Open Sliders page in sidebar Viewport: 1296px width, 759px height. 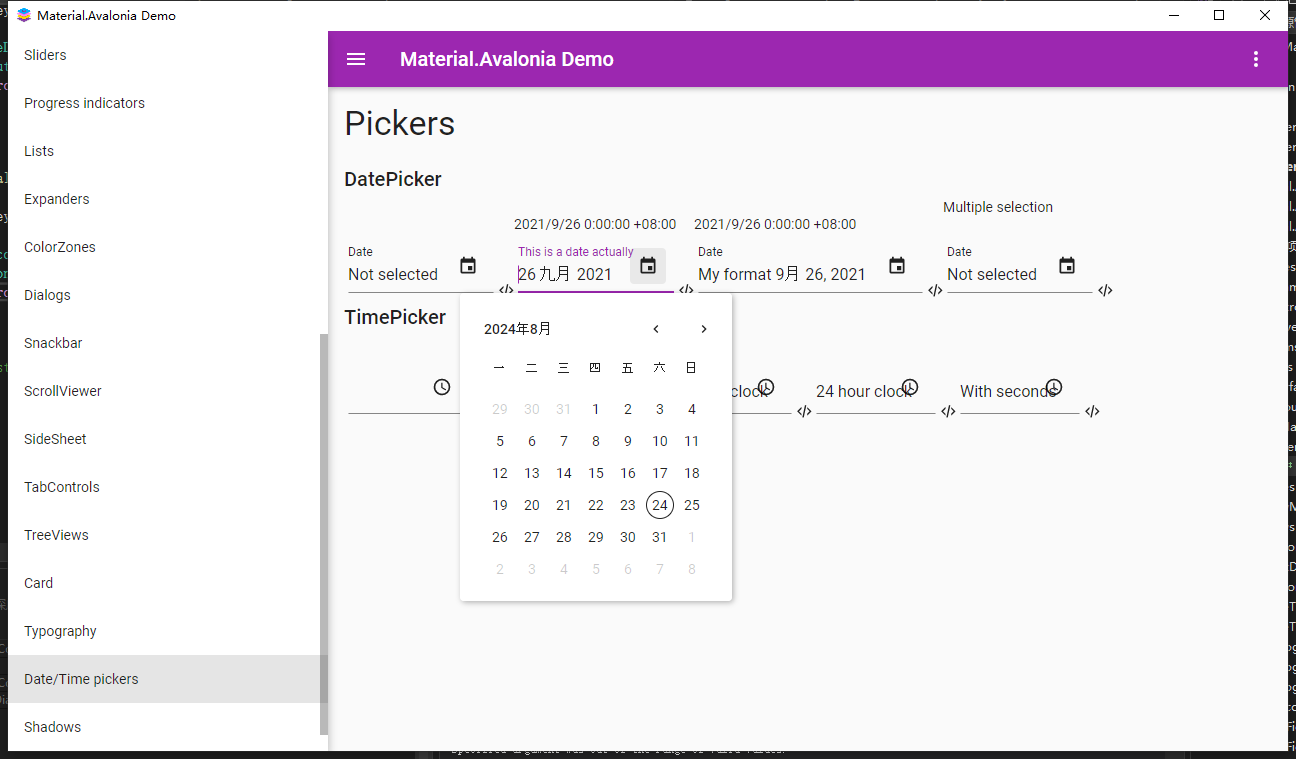(x=164, y=55)
